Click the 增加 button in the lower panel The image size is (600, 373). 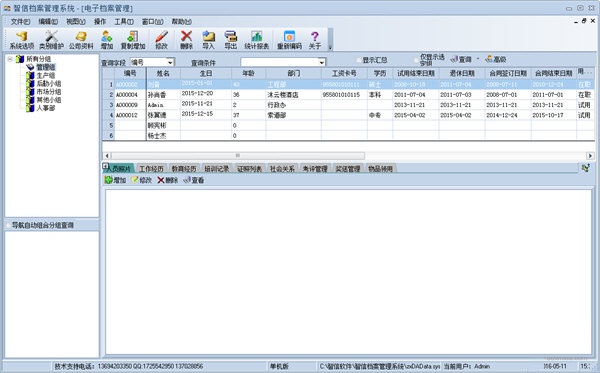(x=115, y=180)
